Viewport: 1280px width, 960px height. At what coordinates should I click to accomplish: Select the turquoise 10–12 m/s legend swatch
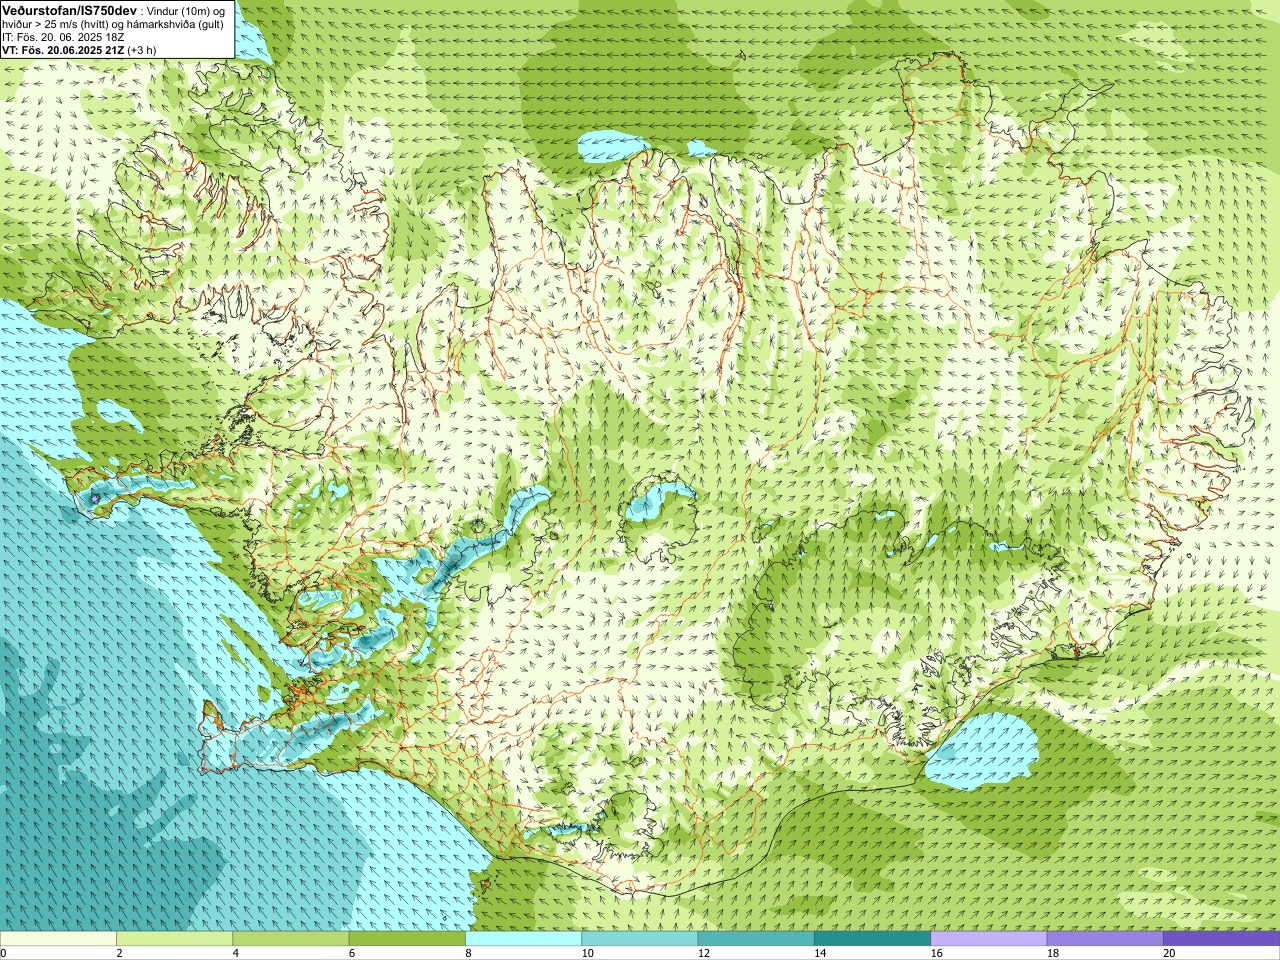(639, 939)
